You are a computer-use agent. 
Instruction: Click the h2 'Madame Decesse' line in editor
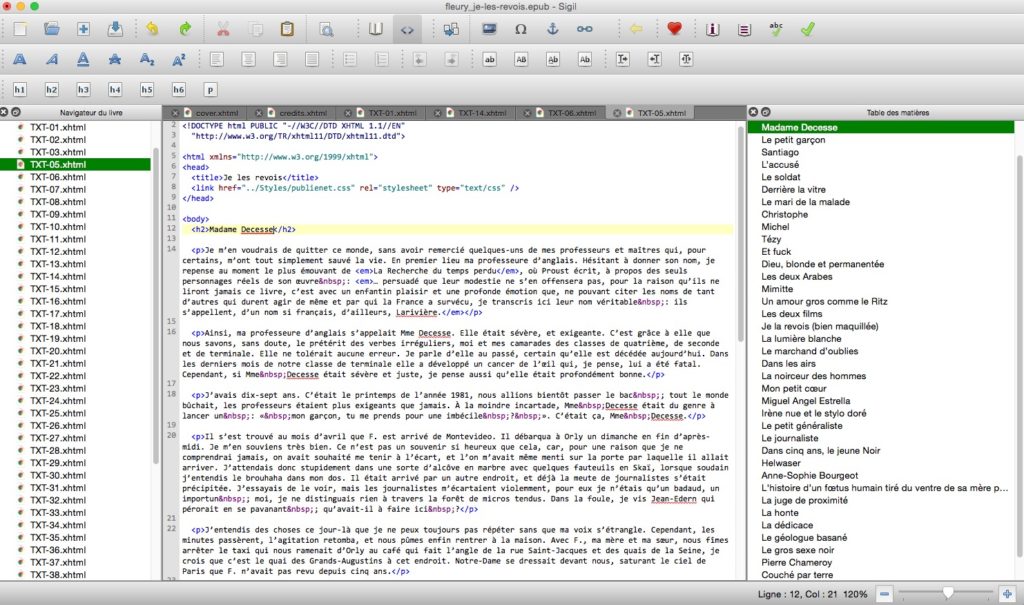457,229
